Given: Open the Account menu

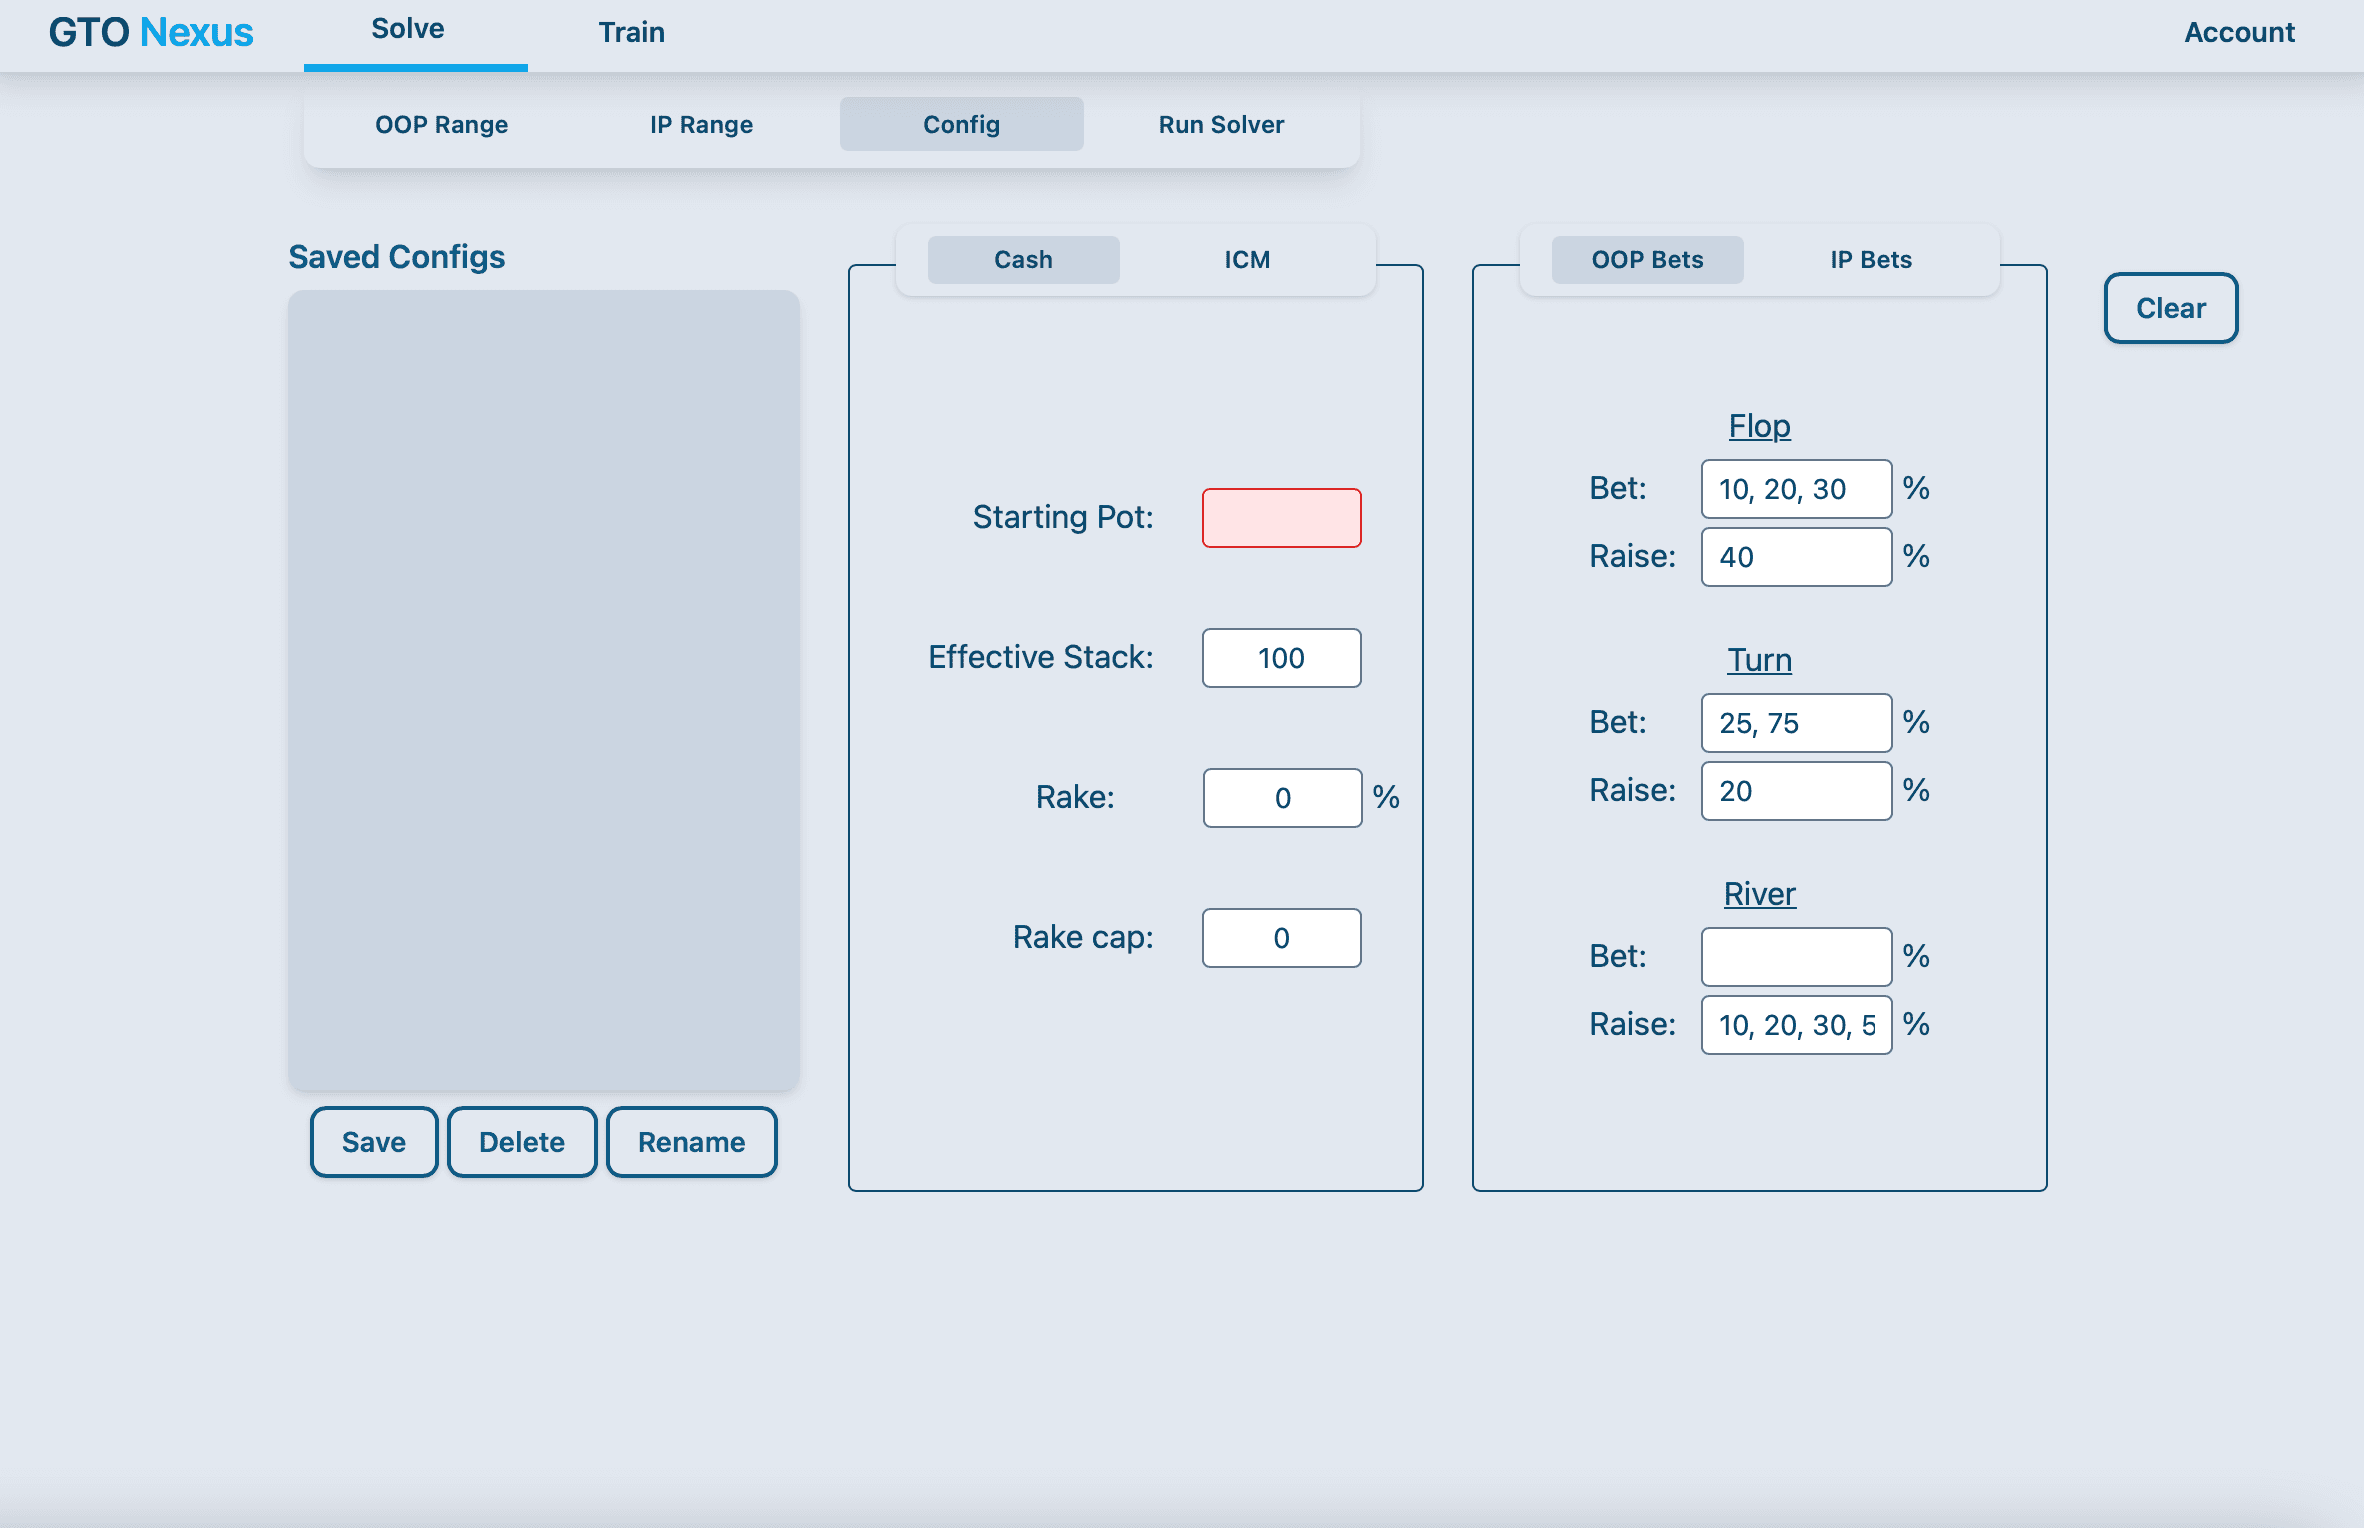Looking at the screenshot, I should point(2238,32).
